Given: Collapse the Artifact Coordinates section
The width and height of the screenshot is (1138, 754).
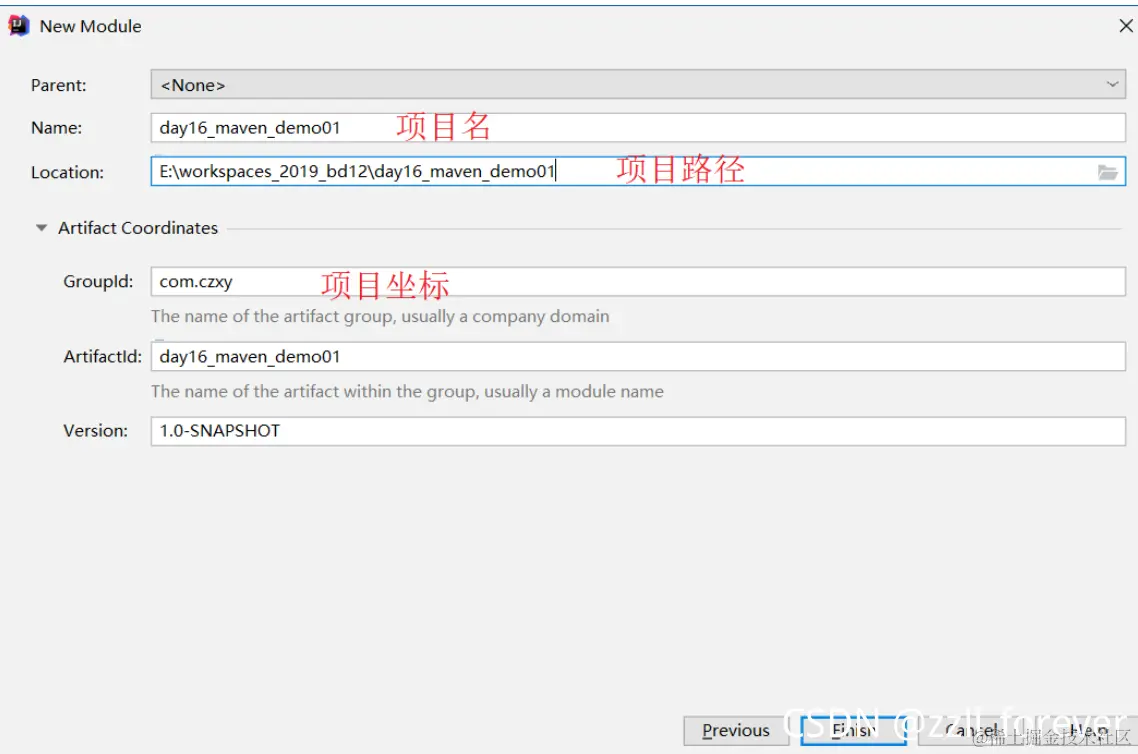Looking at the screenshot, I should point(41,228).
